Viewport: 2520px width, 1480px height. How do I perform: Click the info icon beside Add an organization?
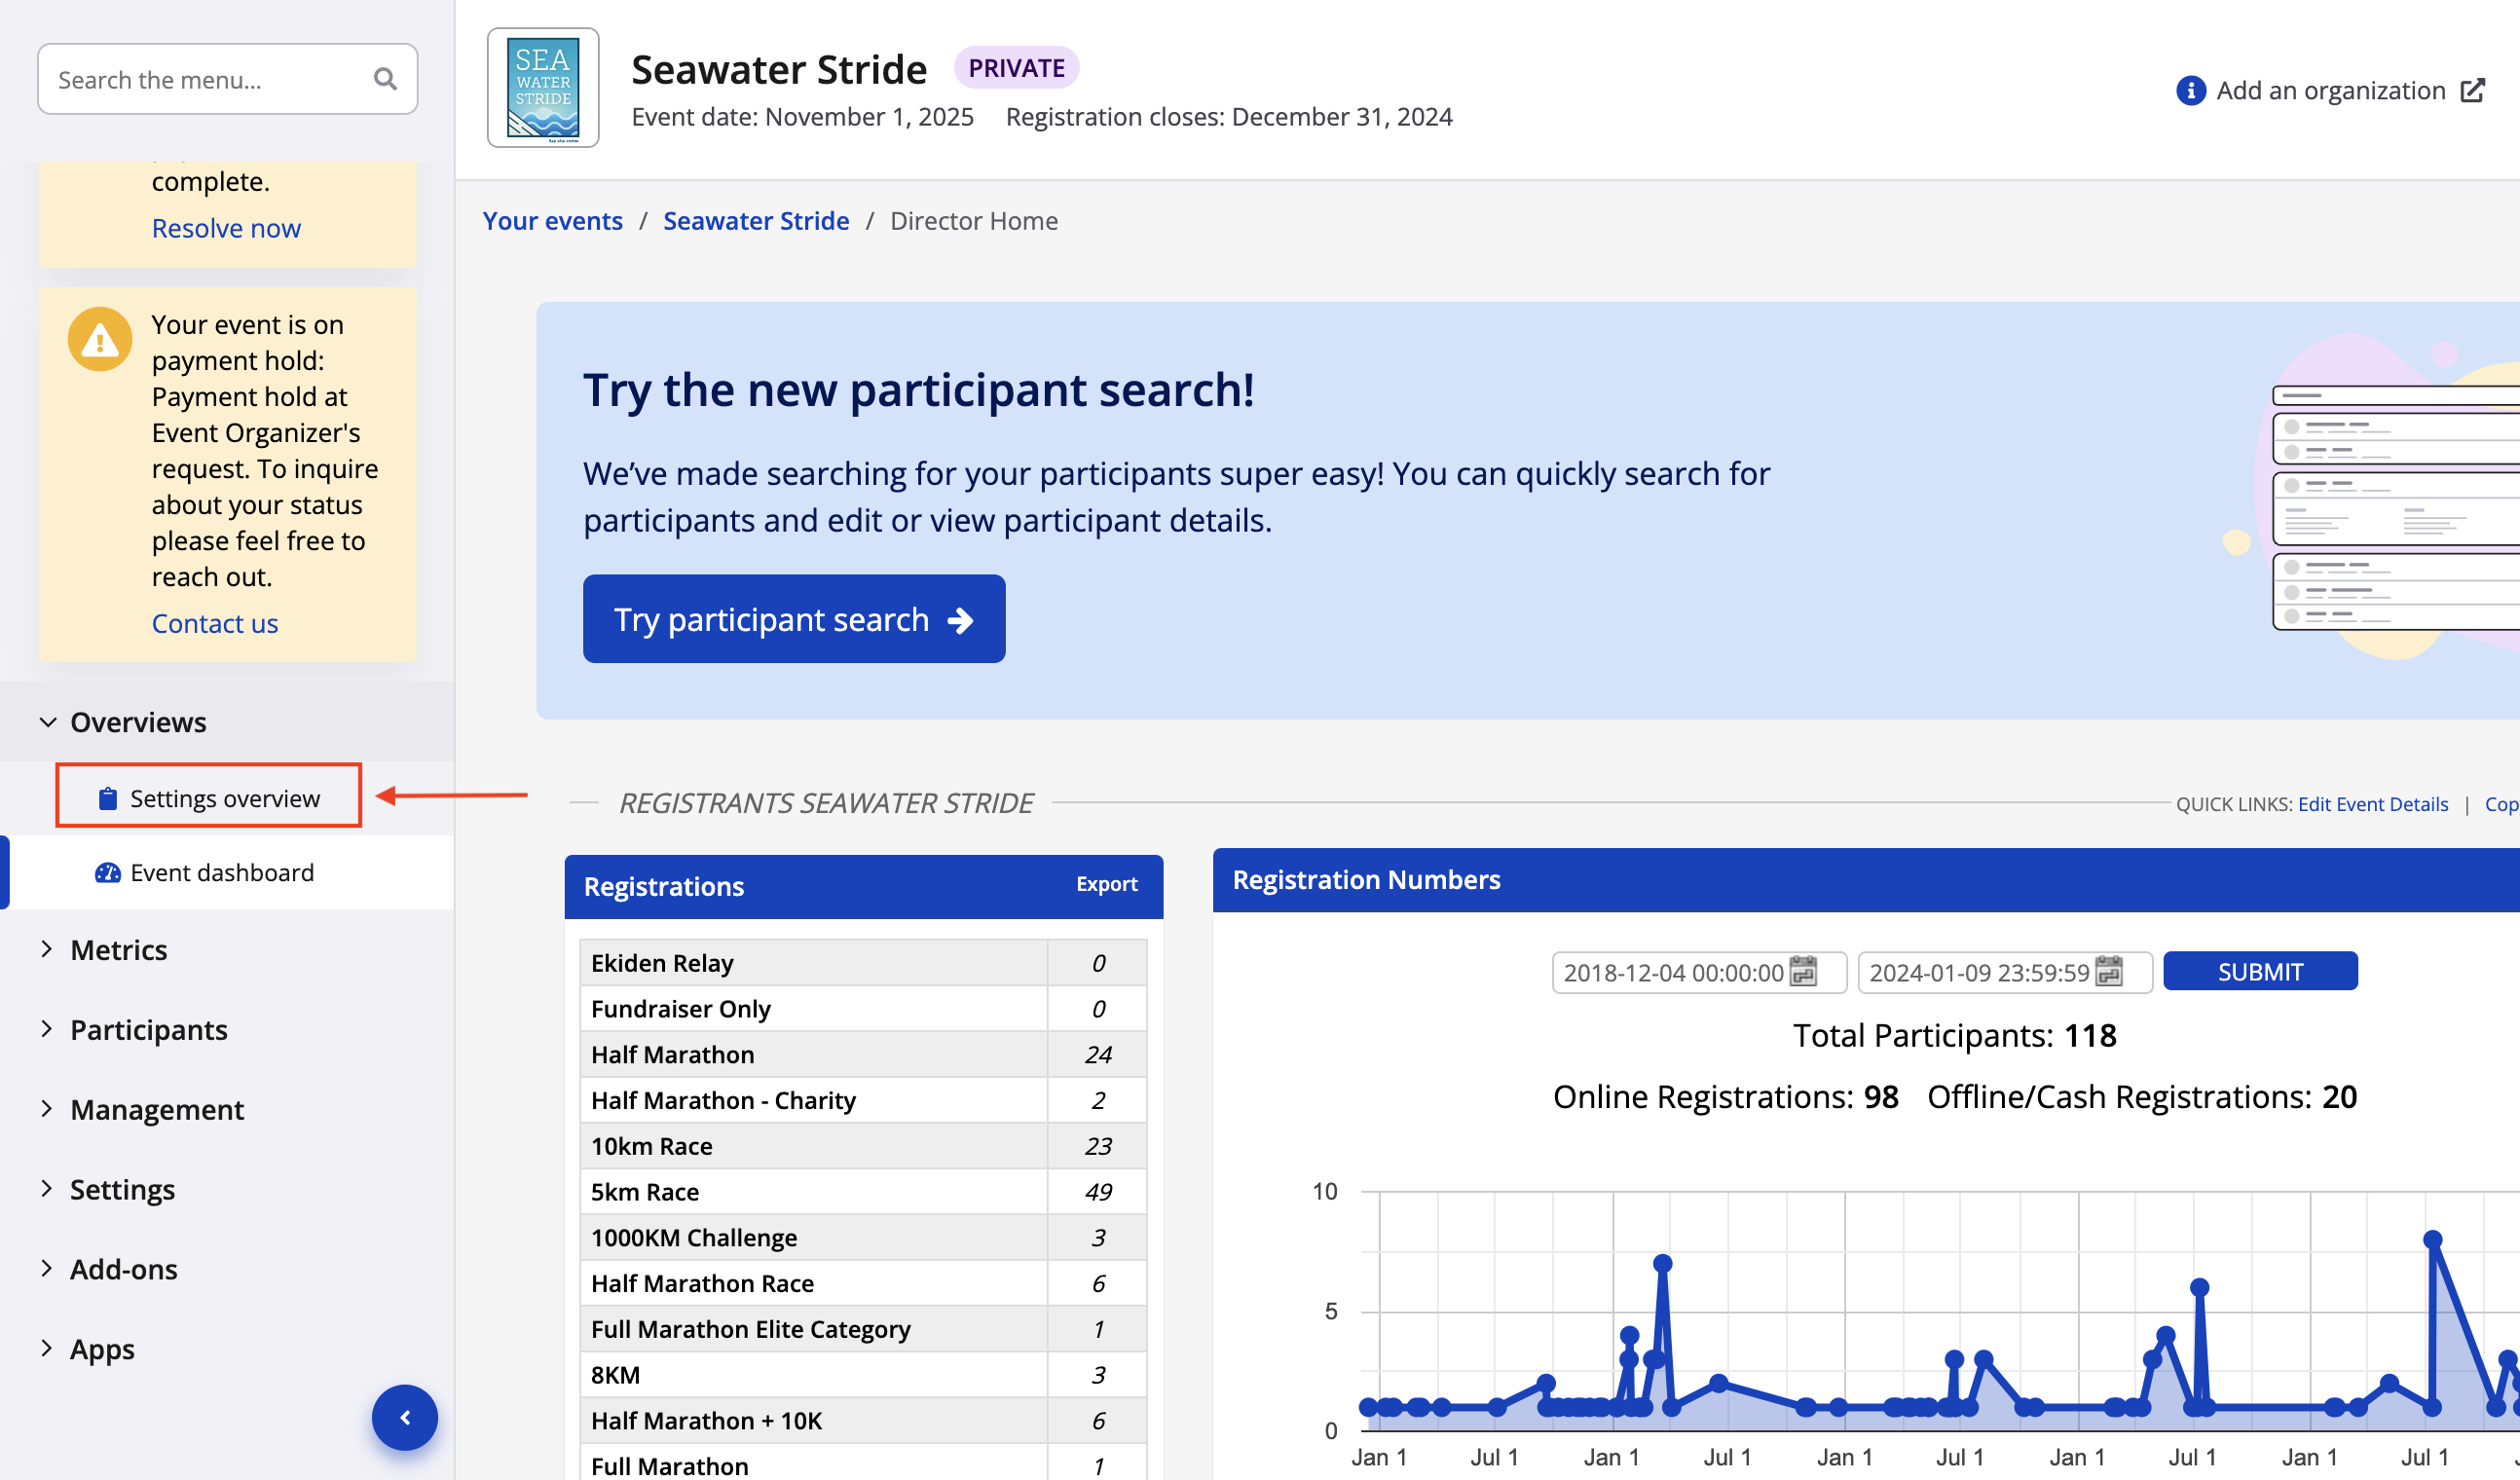pos(2190,91)
